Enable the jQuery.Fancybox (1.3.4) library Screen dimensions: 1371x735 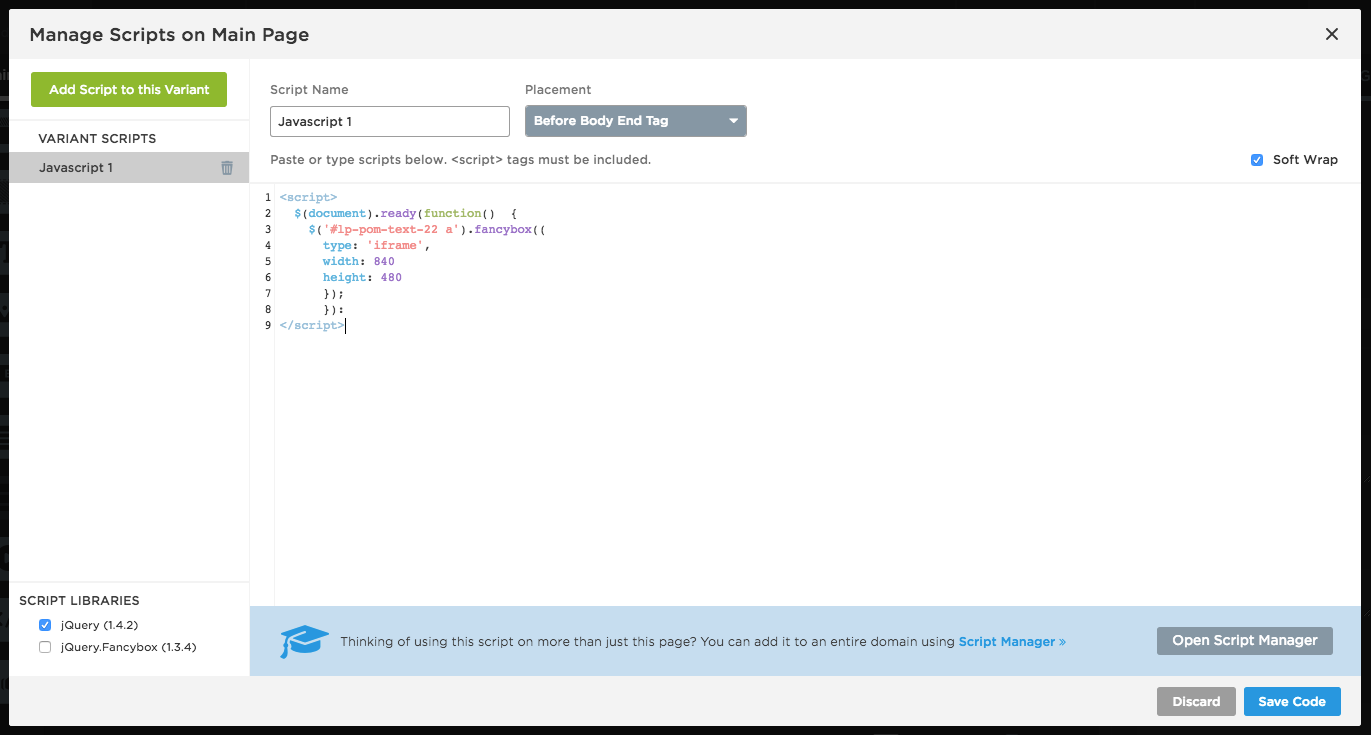[45, 647]
